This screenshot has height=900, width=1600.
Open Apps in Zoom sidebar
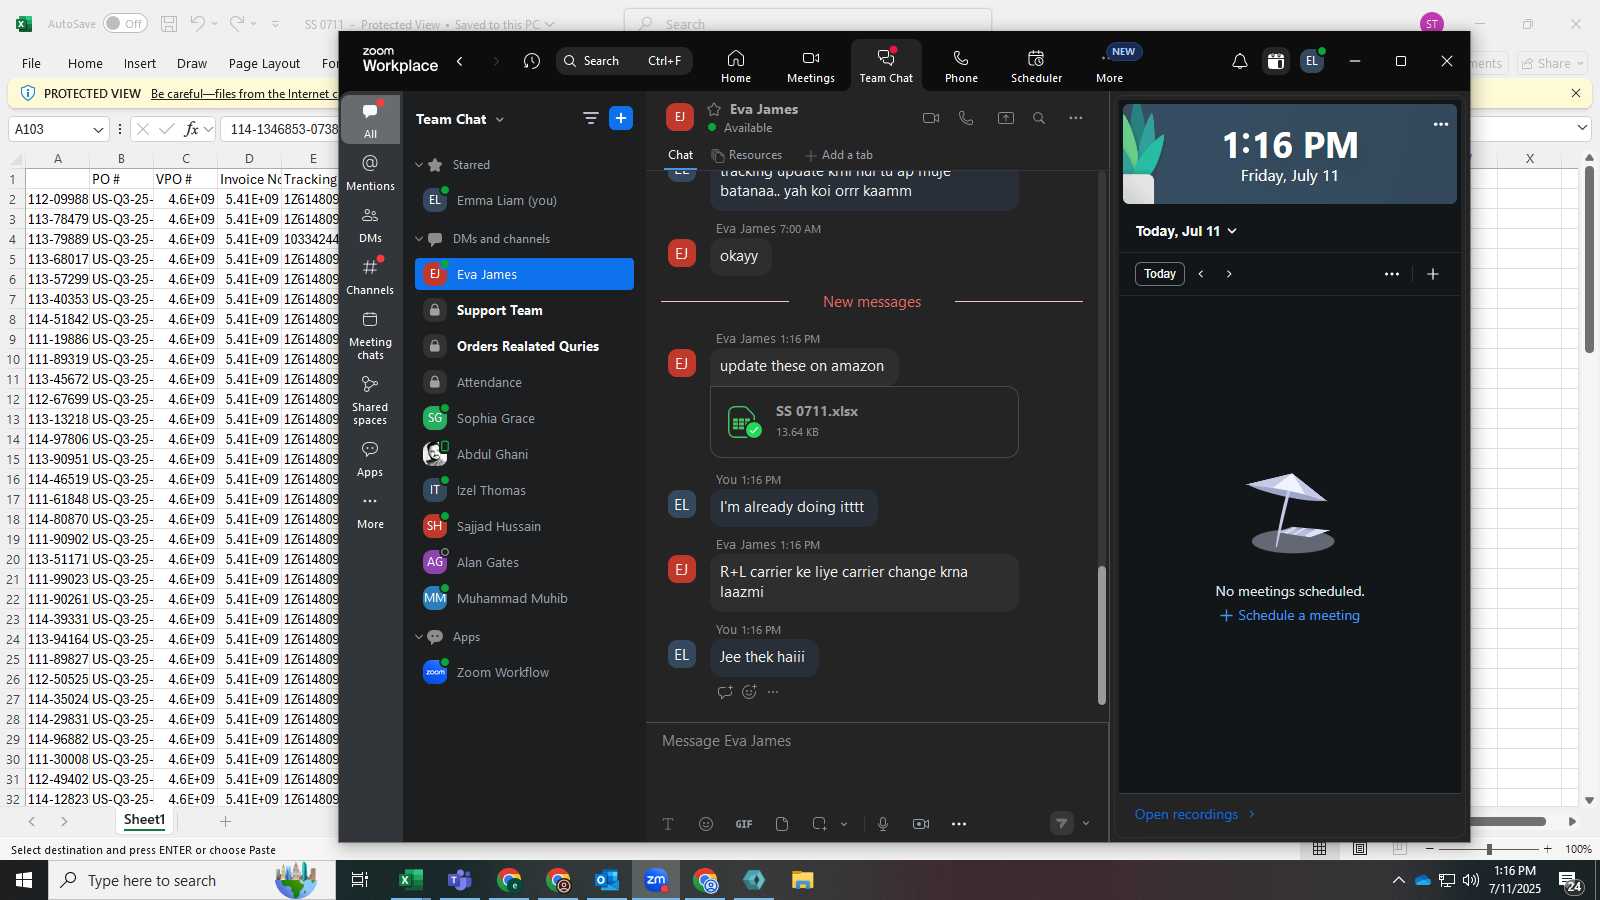pos(370,459)
